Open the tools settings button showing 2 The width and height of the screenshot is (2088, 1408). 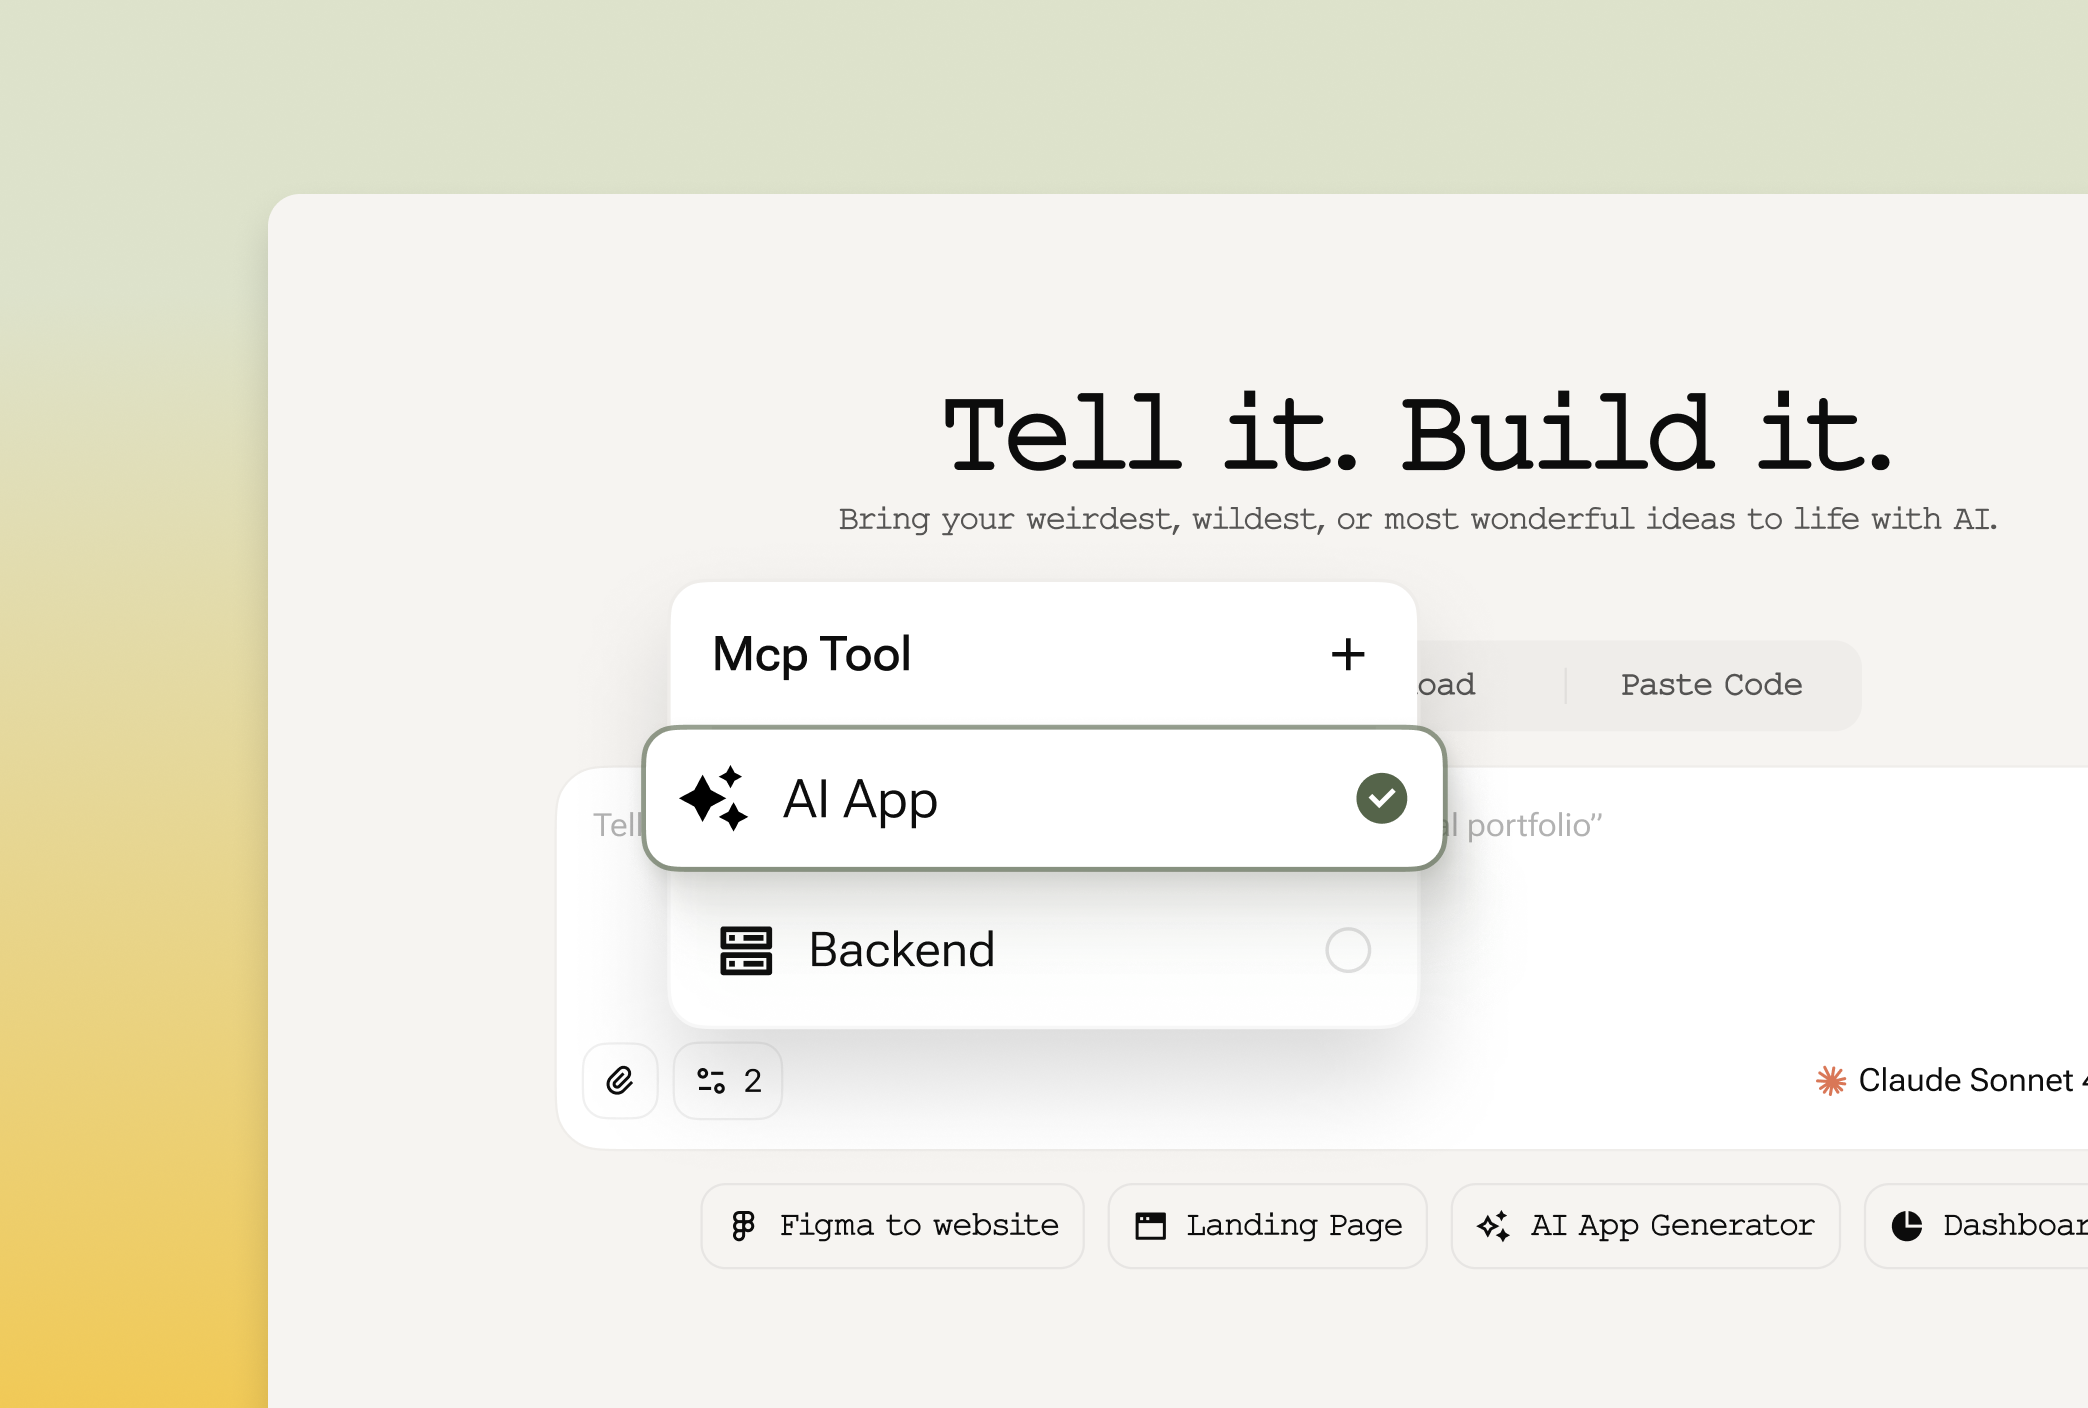(728, 1081)
